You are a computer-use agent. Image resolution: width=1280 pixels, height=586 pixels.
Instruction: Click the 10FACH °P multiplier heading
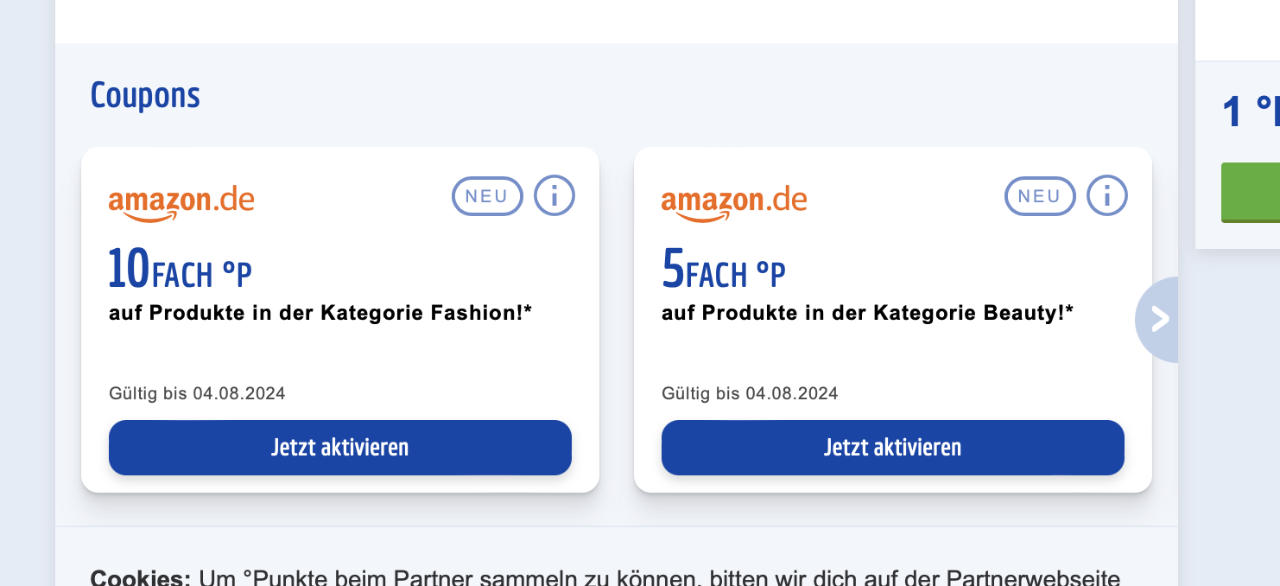point(180,270)
